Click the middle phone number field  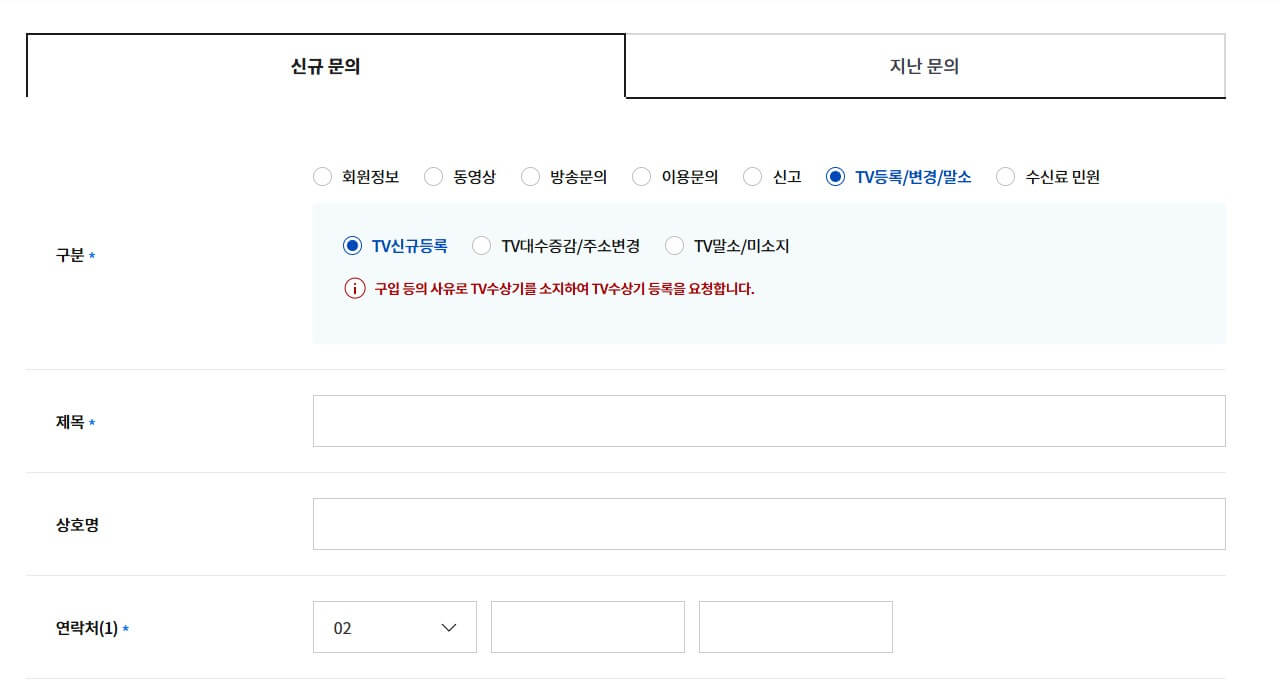(x=587, y=627)
